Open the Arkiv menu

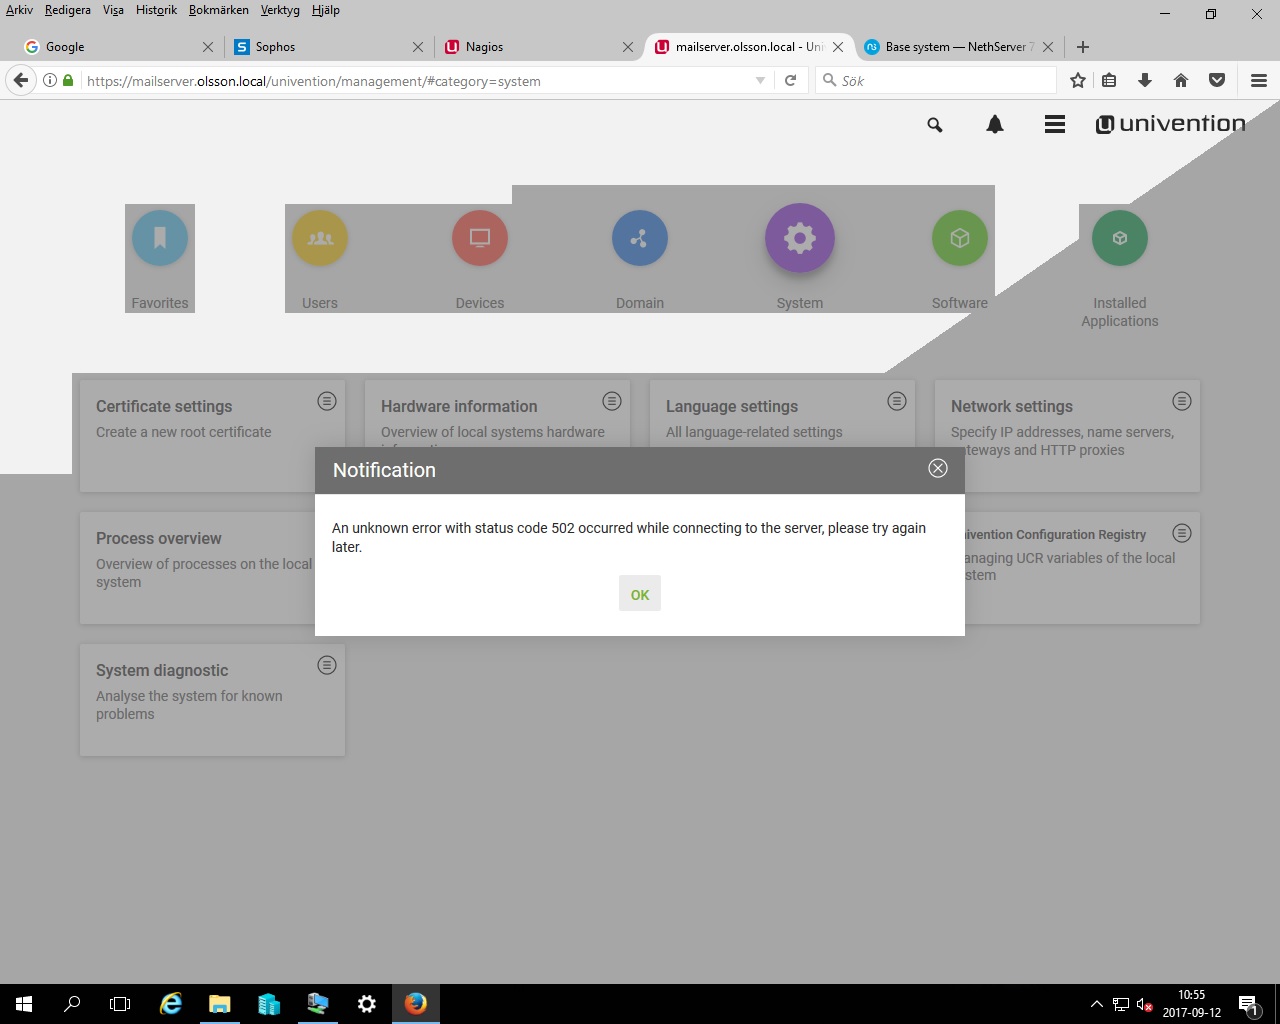pyautogui.click(x=19, y=10)
